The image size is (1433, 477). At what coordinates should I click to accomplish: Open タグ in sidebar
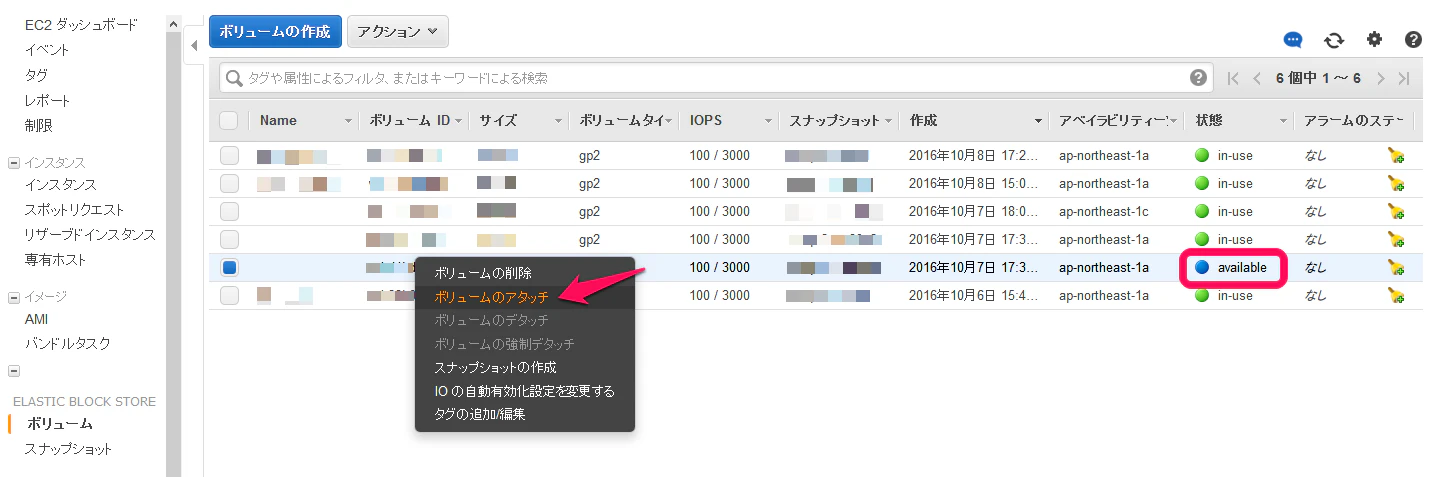pyautogui.click(x=36, y=75)
